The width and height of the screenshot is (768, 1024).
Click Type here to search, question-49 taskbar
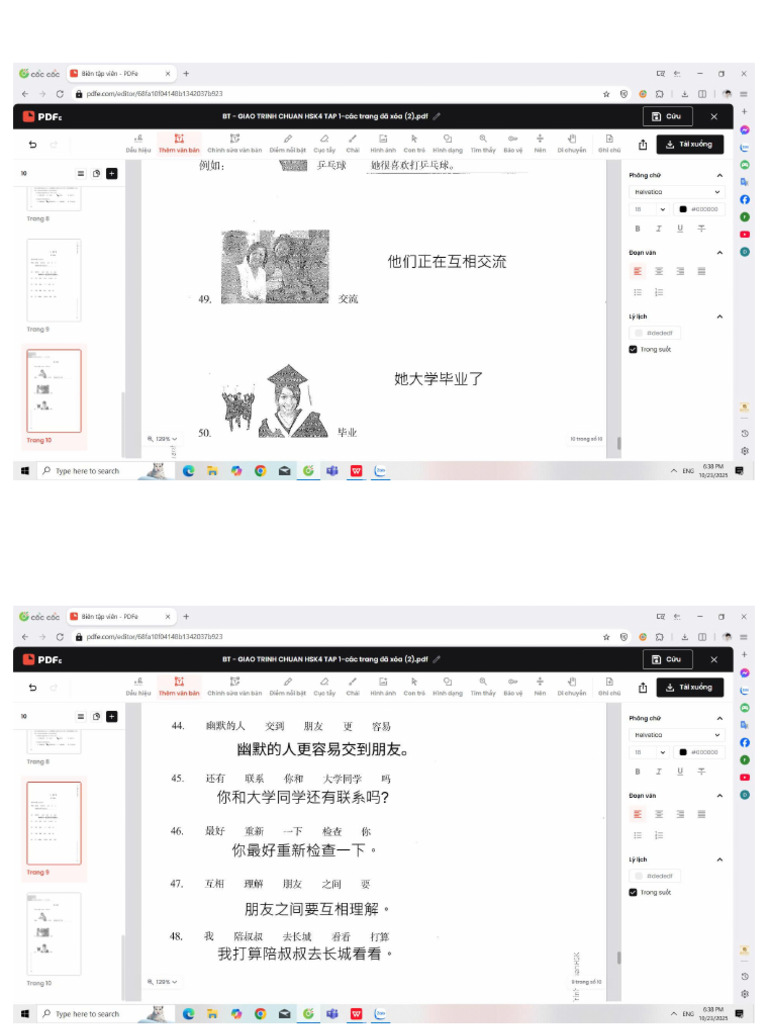pos(87,471)
